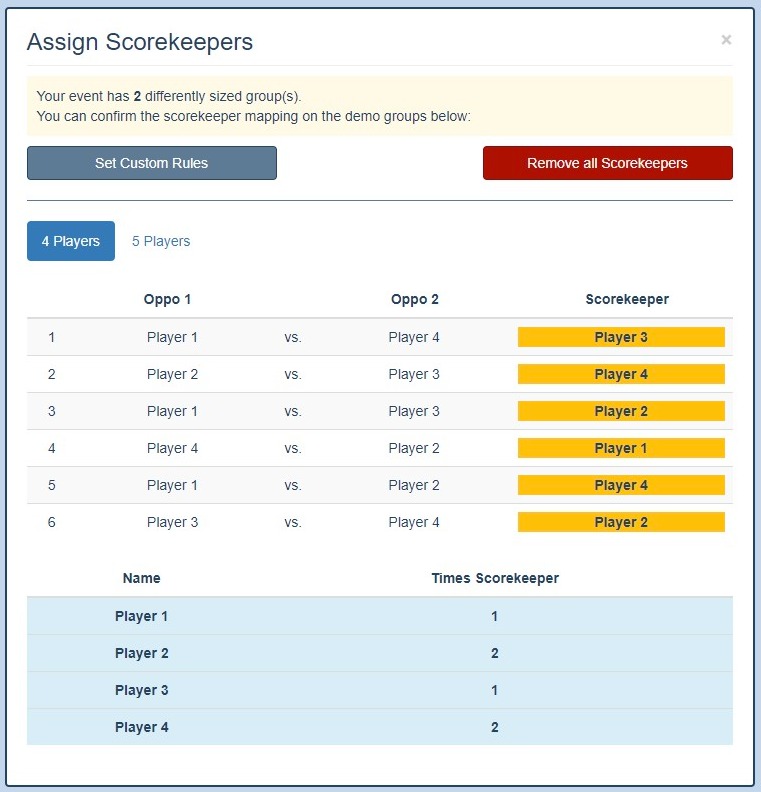Screen dimensions: 761x792
Task: Click the Assign Scorekeepers title
Action: coord(140,42)
